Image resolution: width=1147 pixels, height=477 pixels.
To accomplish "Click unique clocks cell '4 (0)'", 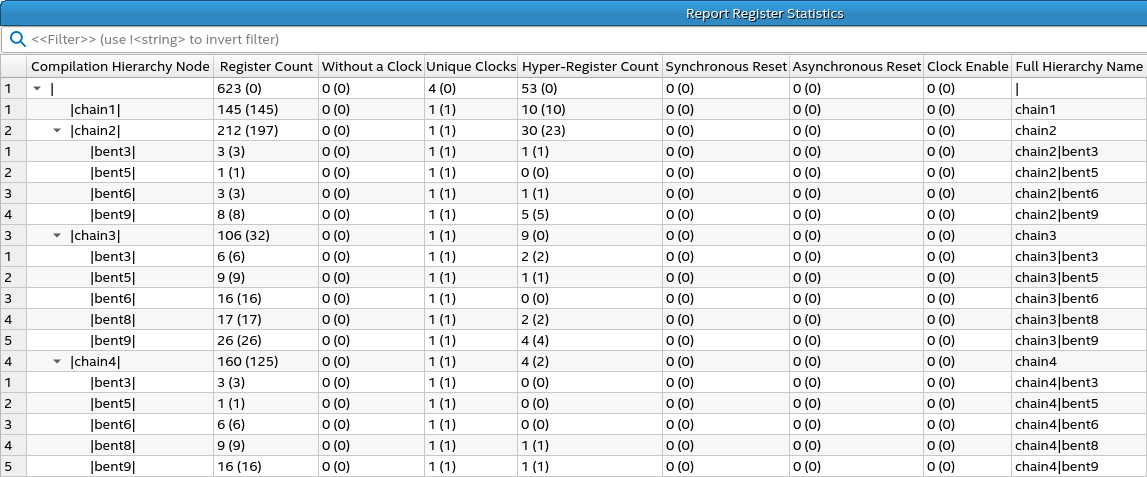I will click(x=443, y=89).
